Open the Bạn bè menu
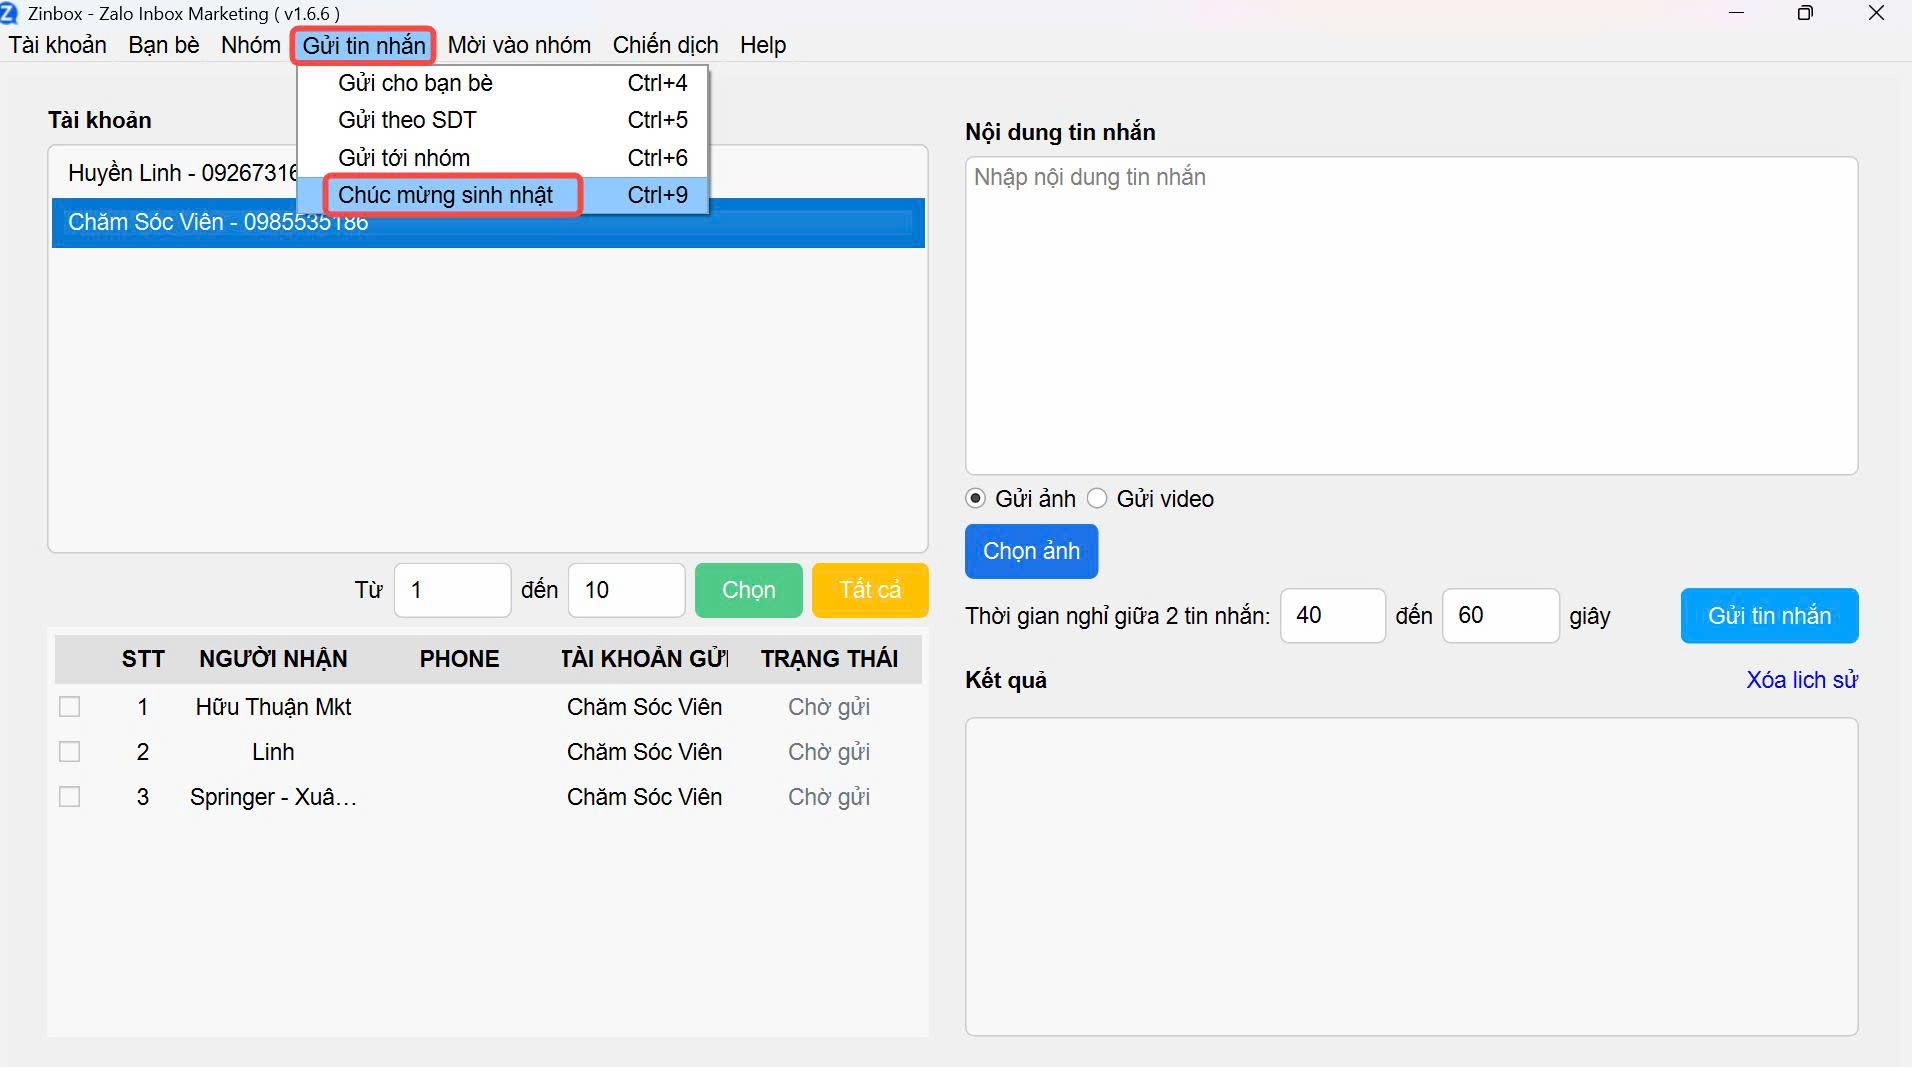 pyautogui.click(x=164, y=45)
